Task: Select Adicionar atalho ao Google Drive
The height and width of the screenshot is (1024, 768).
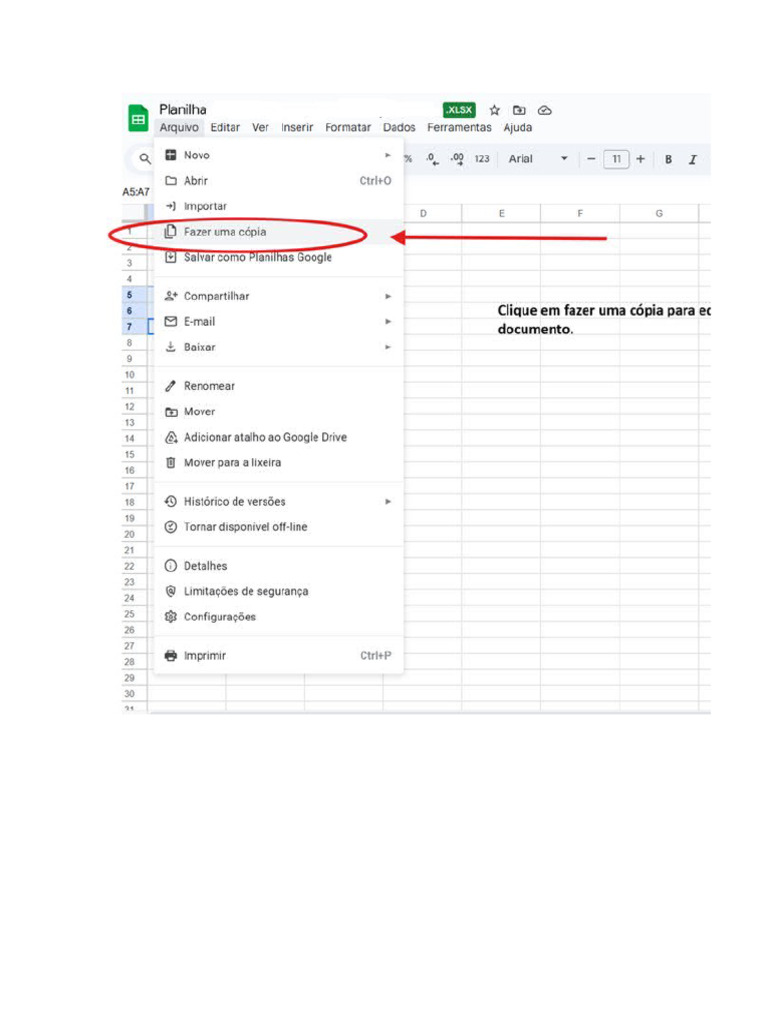Action: (x=279, y=437)
